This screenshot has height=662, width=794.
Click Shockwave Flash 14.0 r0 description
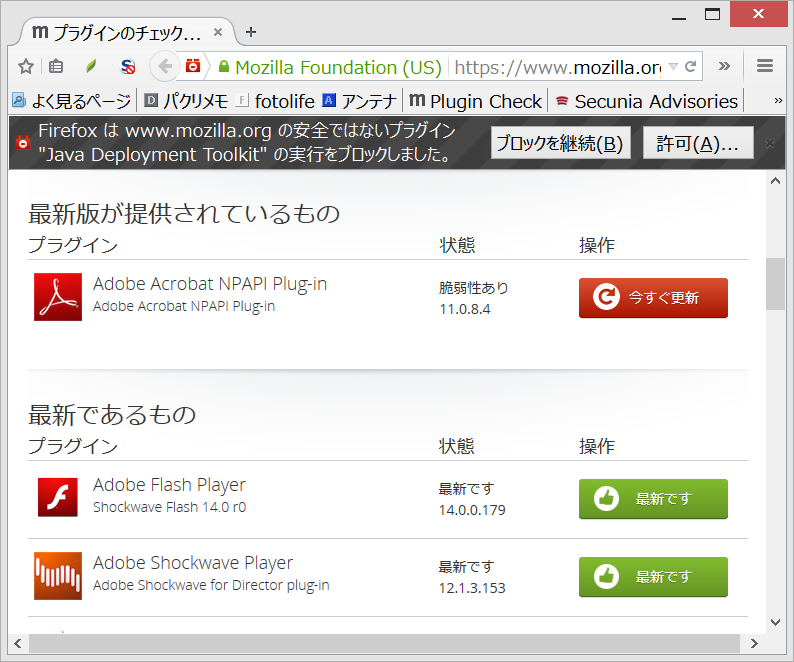click(170, 507)
